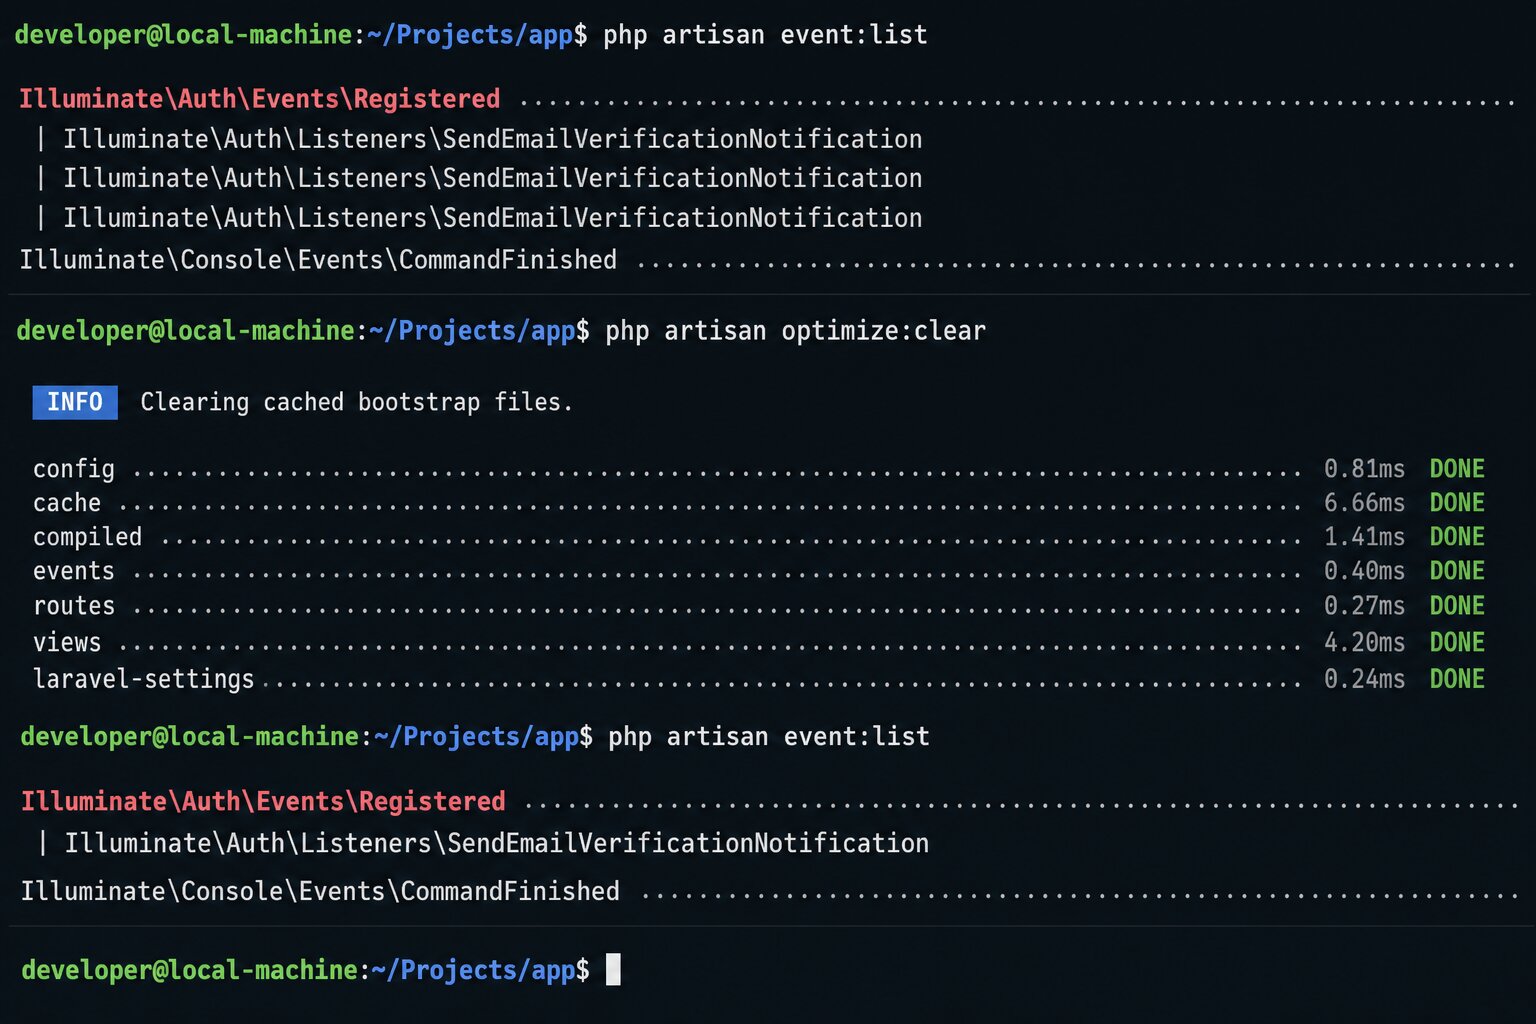Click the blinking cursor block at final prompt
Image resolution: width=1536 pixels, height=1024 pixels.
613,969
